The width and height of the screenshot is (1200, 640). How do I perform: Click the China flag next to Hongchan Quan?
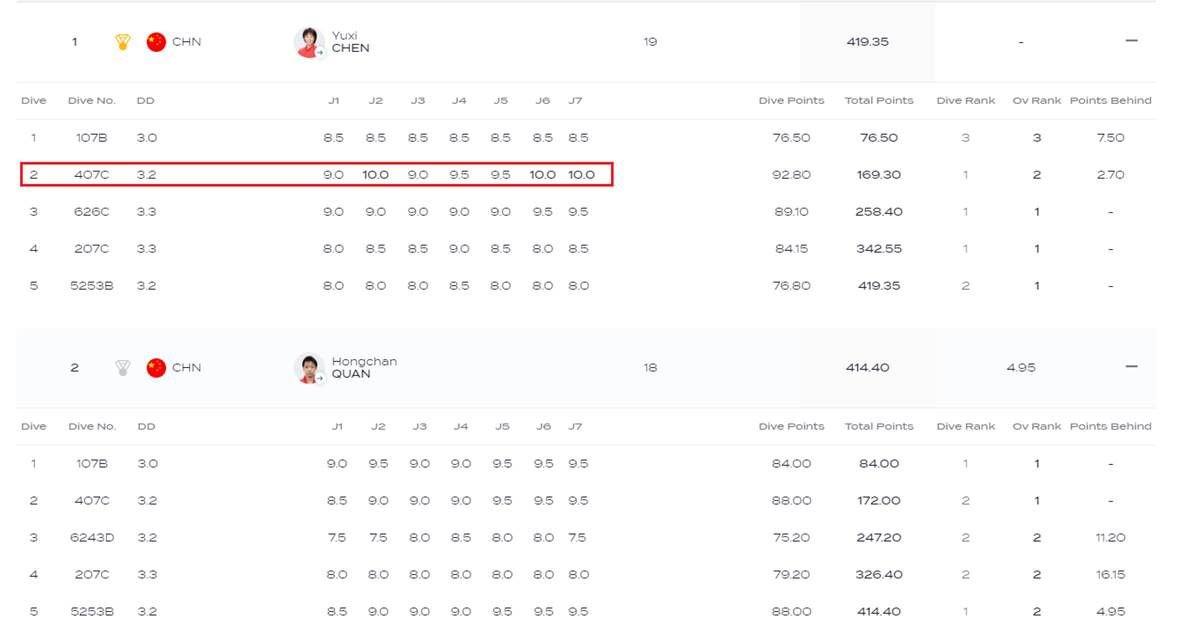[156, 368]
